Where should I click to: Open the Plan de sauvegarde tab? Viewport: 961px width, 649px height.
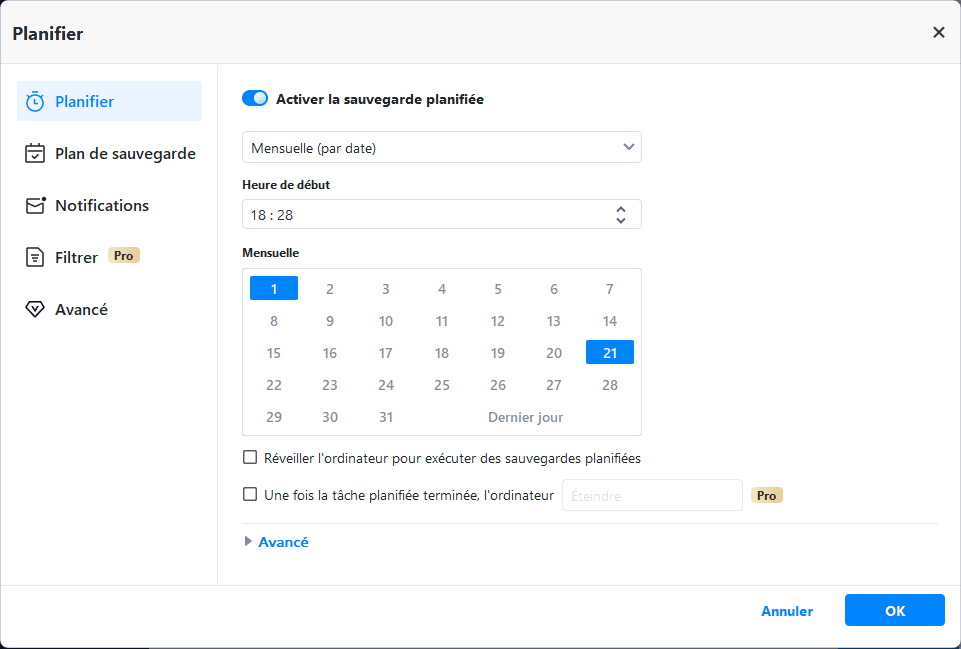click(125, 154)
